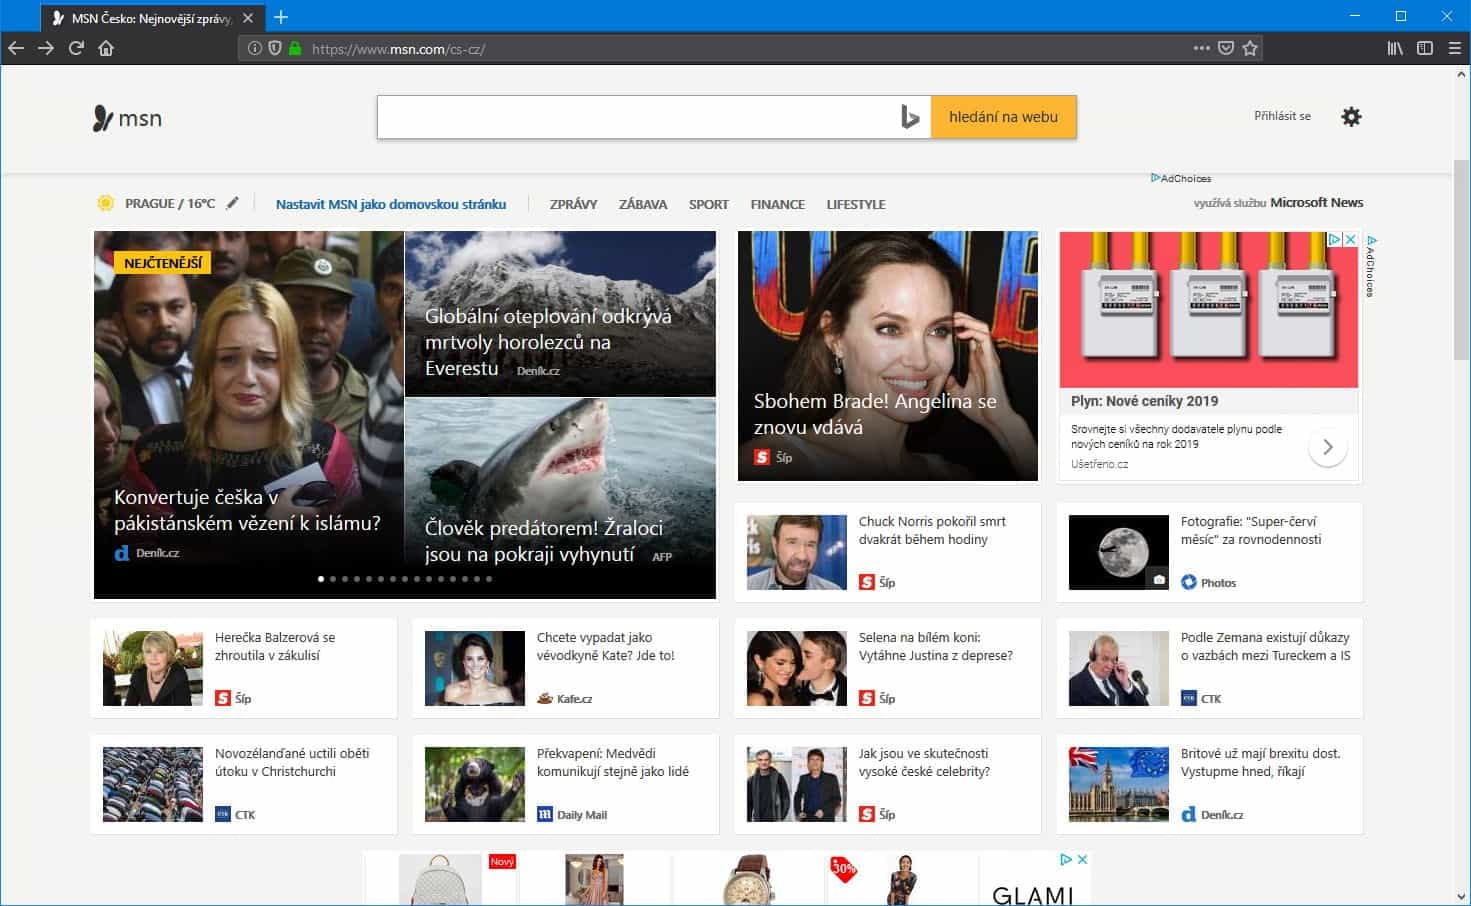The height and width of the screenshot is (906, 1471).
Task: Open the ZÁBAVA section
Action: (643, 204)
